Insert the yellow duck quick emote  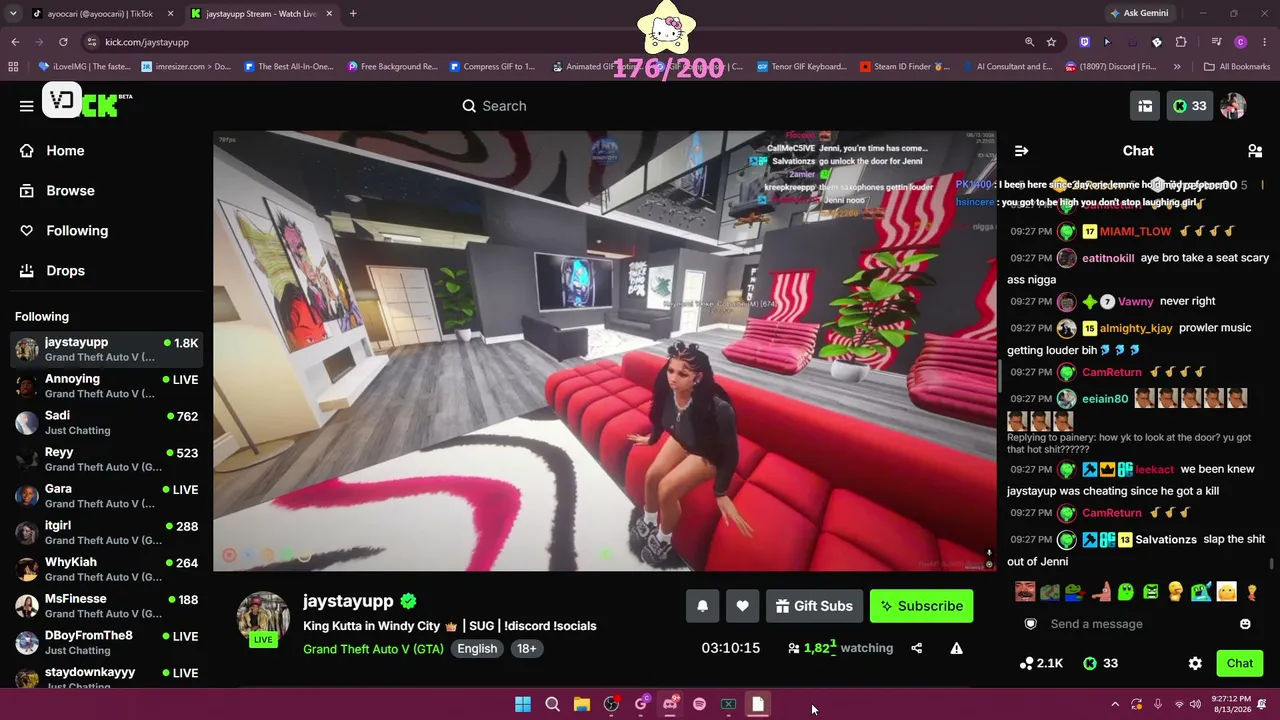pyautogui.click(x=1175, y=592)
